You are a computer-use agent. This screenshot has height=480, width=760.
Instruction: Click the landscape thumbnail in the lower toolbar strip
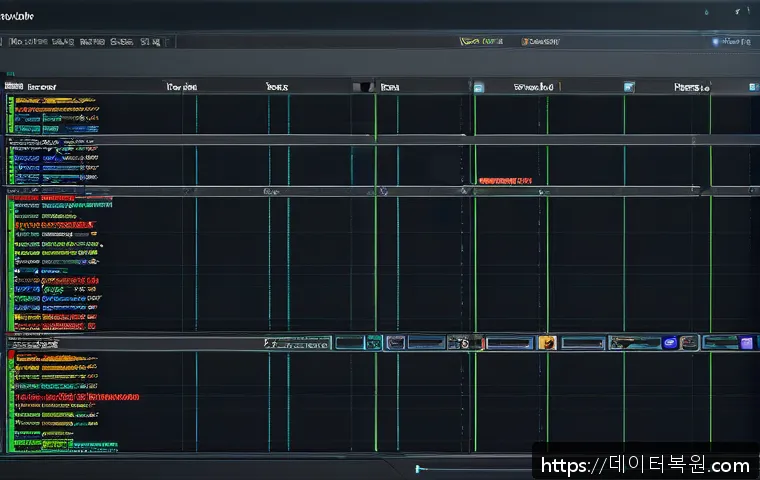click(x=634, y=343)
